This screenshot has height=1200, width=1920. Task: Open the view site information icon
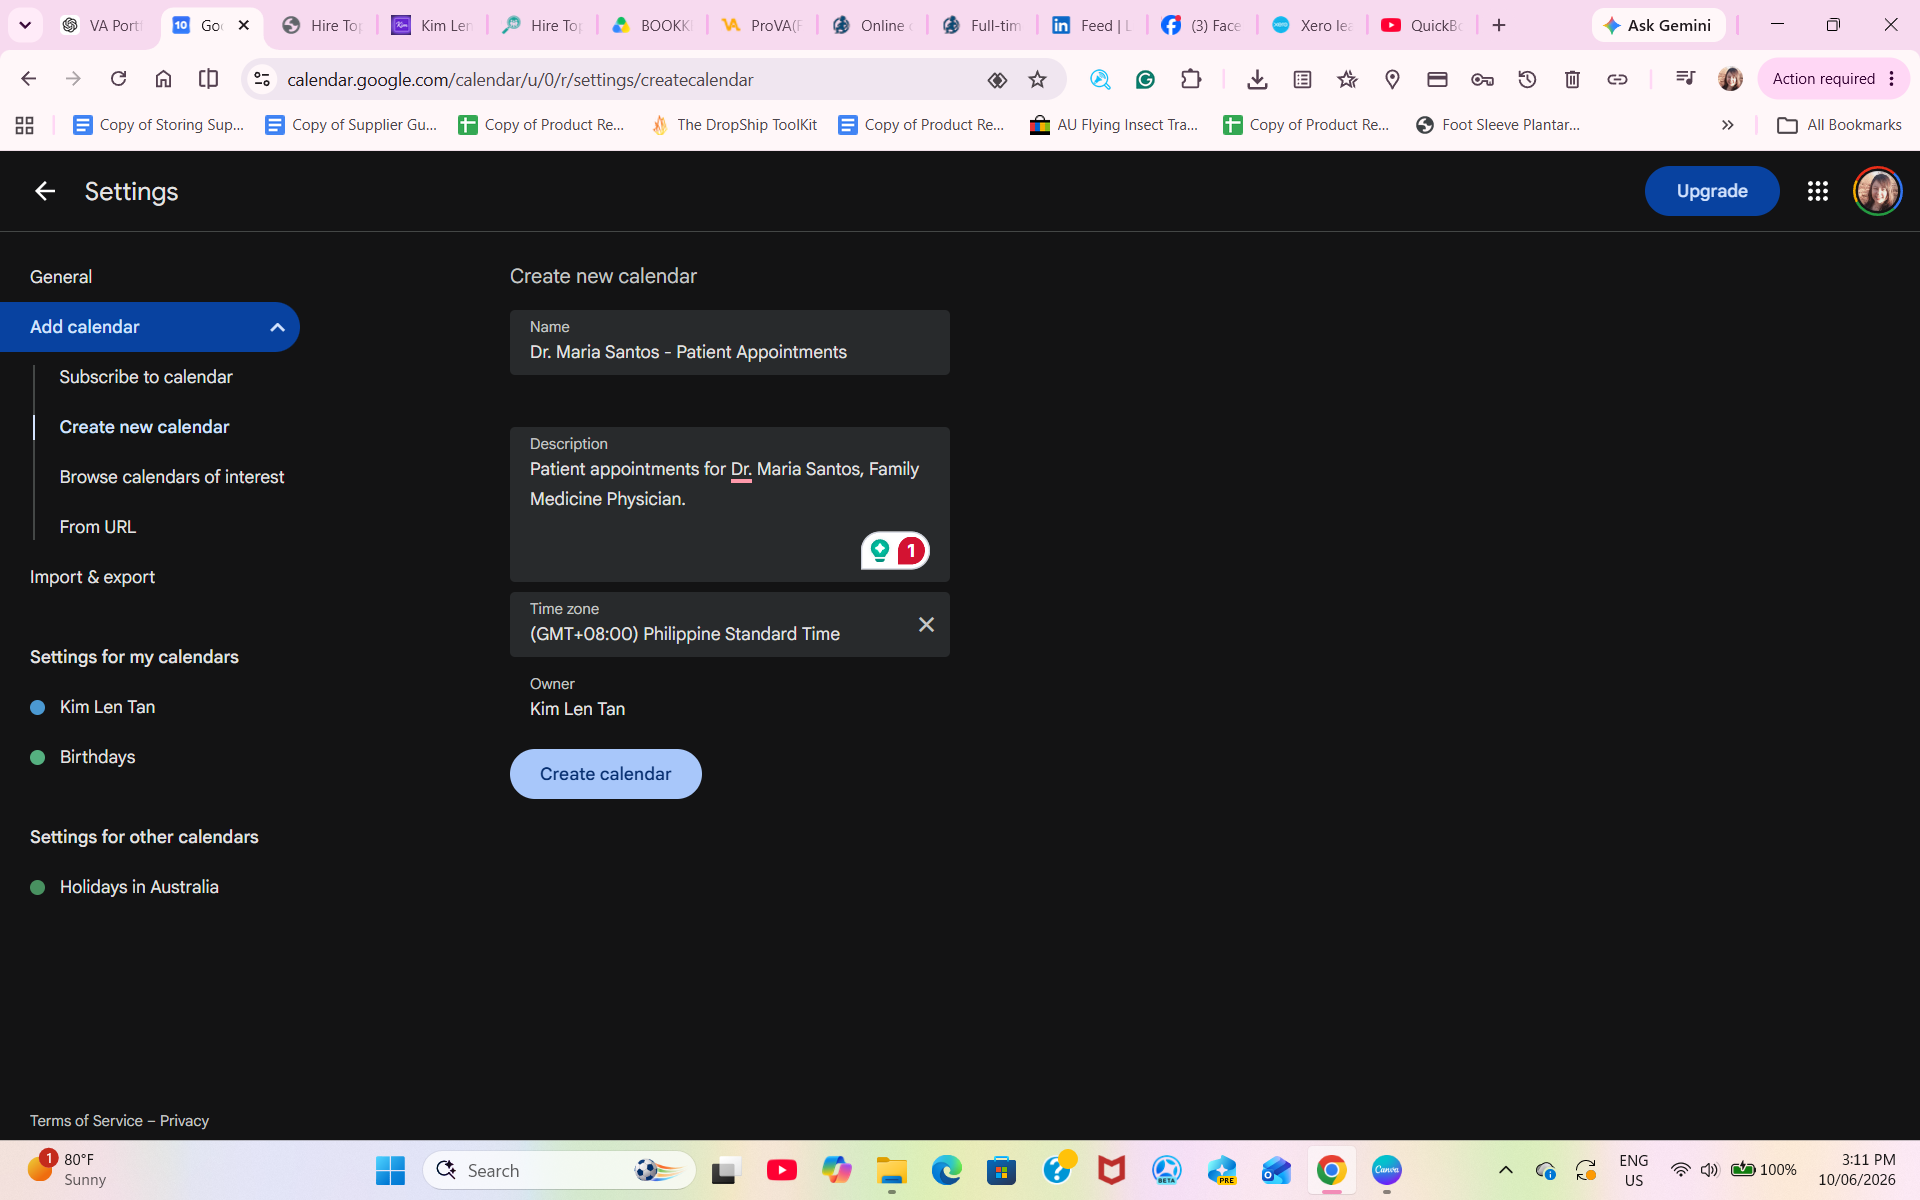pyautogui.click(x=262, y=79)
